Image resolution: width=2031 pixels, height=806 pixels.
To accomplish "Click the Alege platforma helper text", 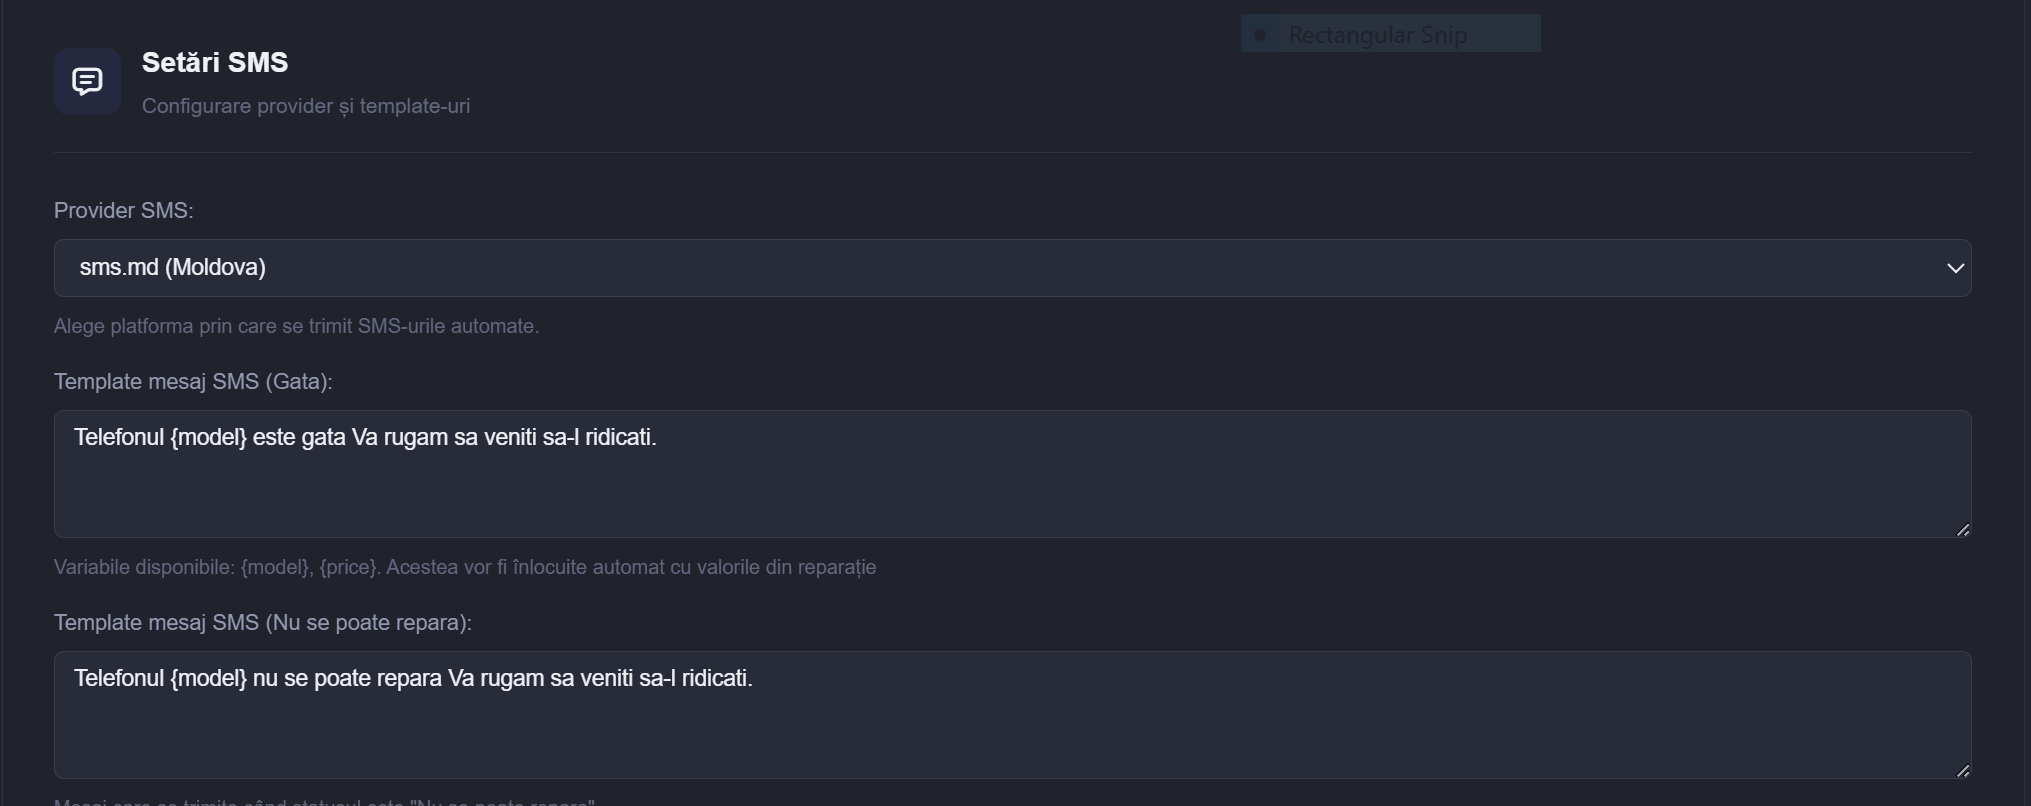I will [x=296, y=326].
